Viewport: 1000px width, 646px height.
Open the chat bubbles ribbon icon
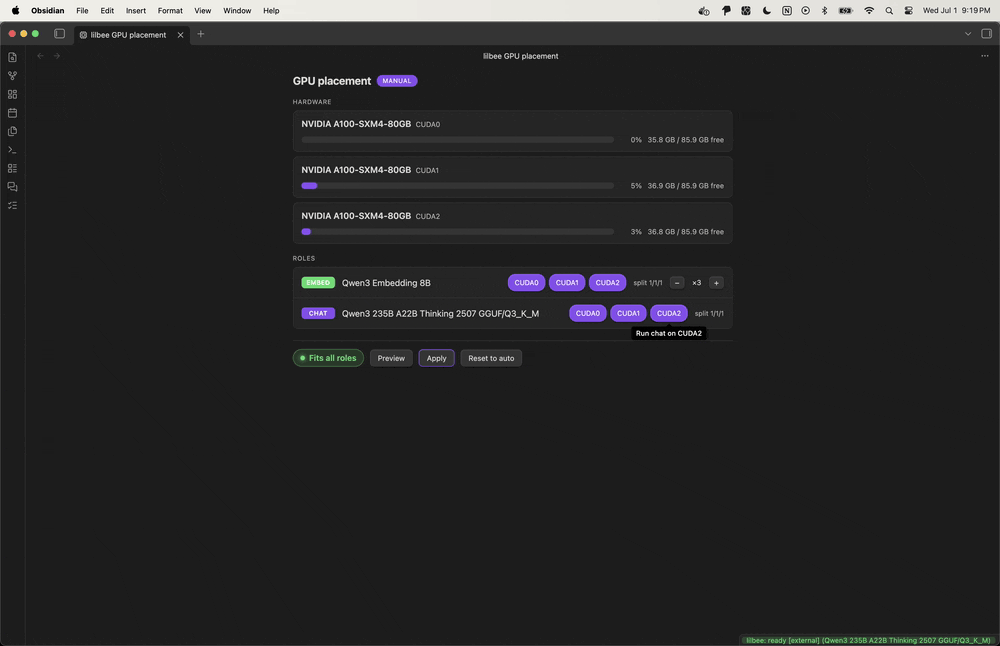click(x=12, y=187)
